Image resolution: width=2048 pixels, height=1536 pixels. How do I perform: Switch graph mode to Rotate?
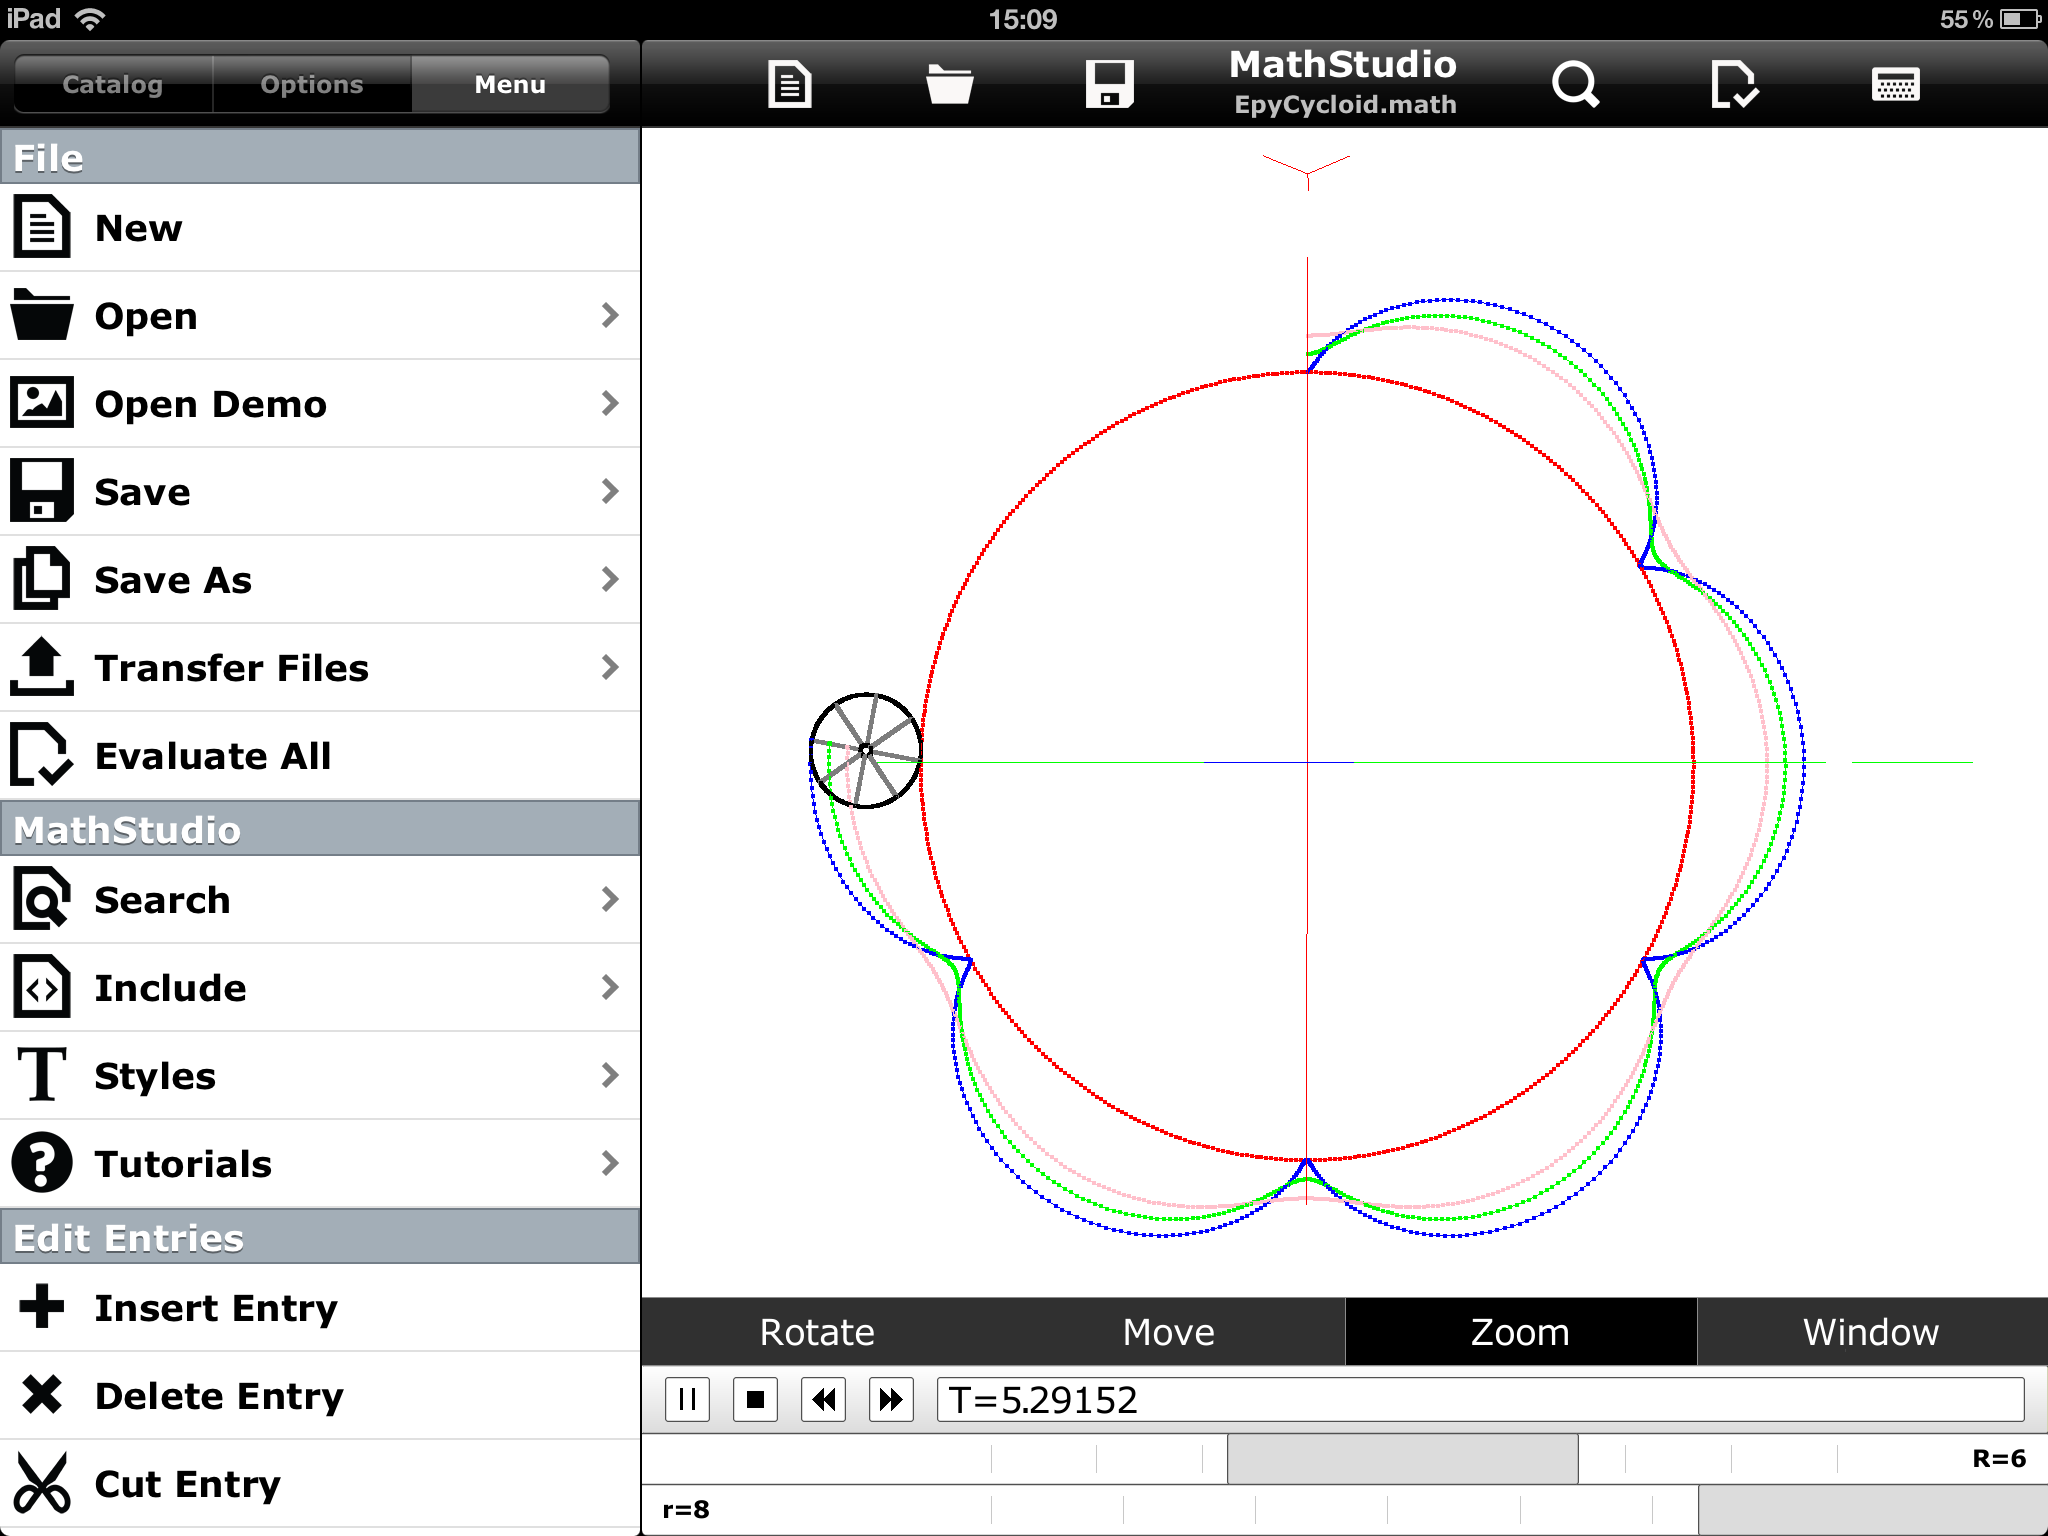tap(817, 1332)
